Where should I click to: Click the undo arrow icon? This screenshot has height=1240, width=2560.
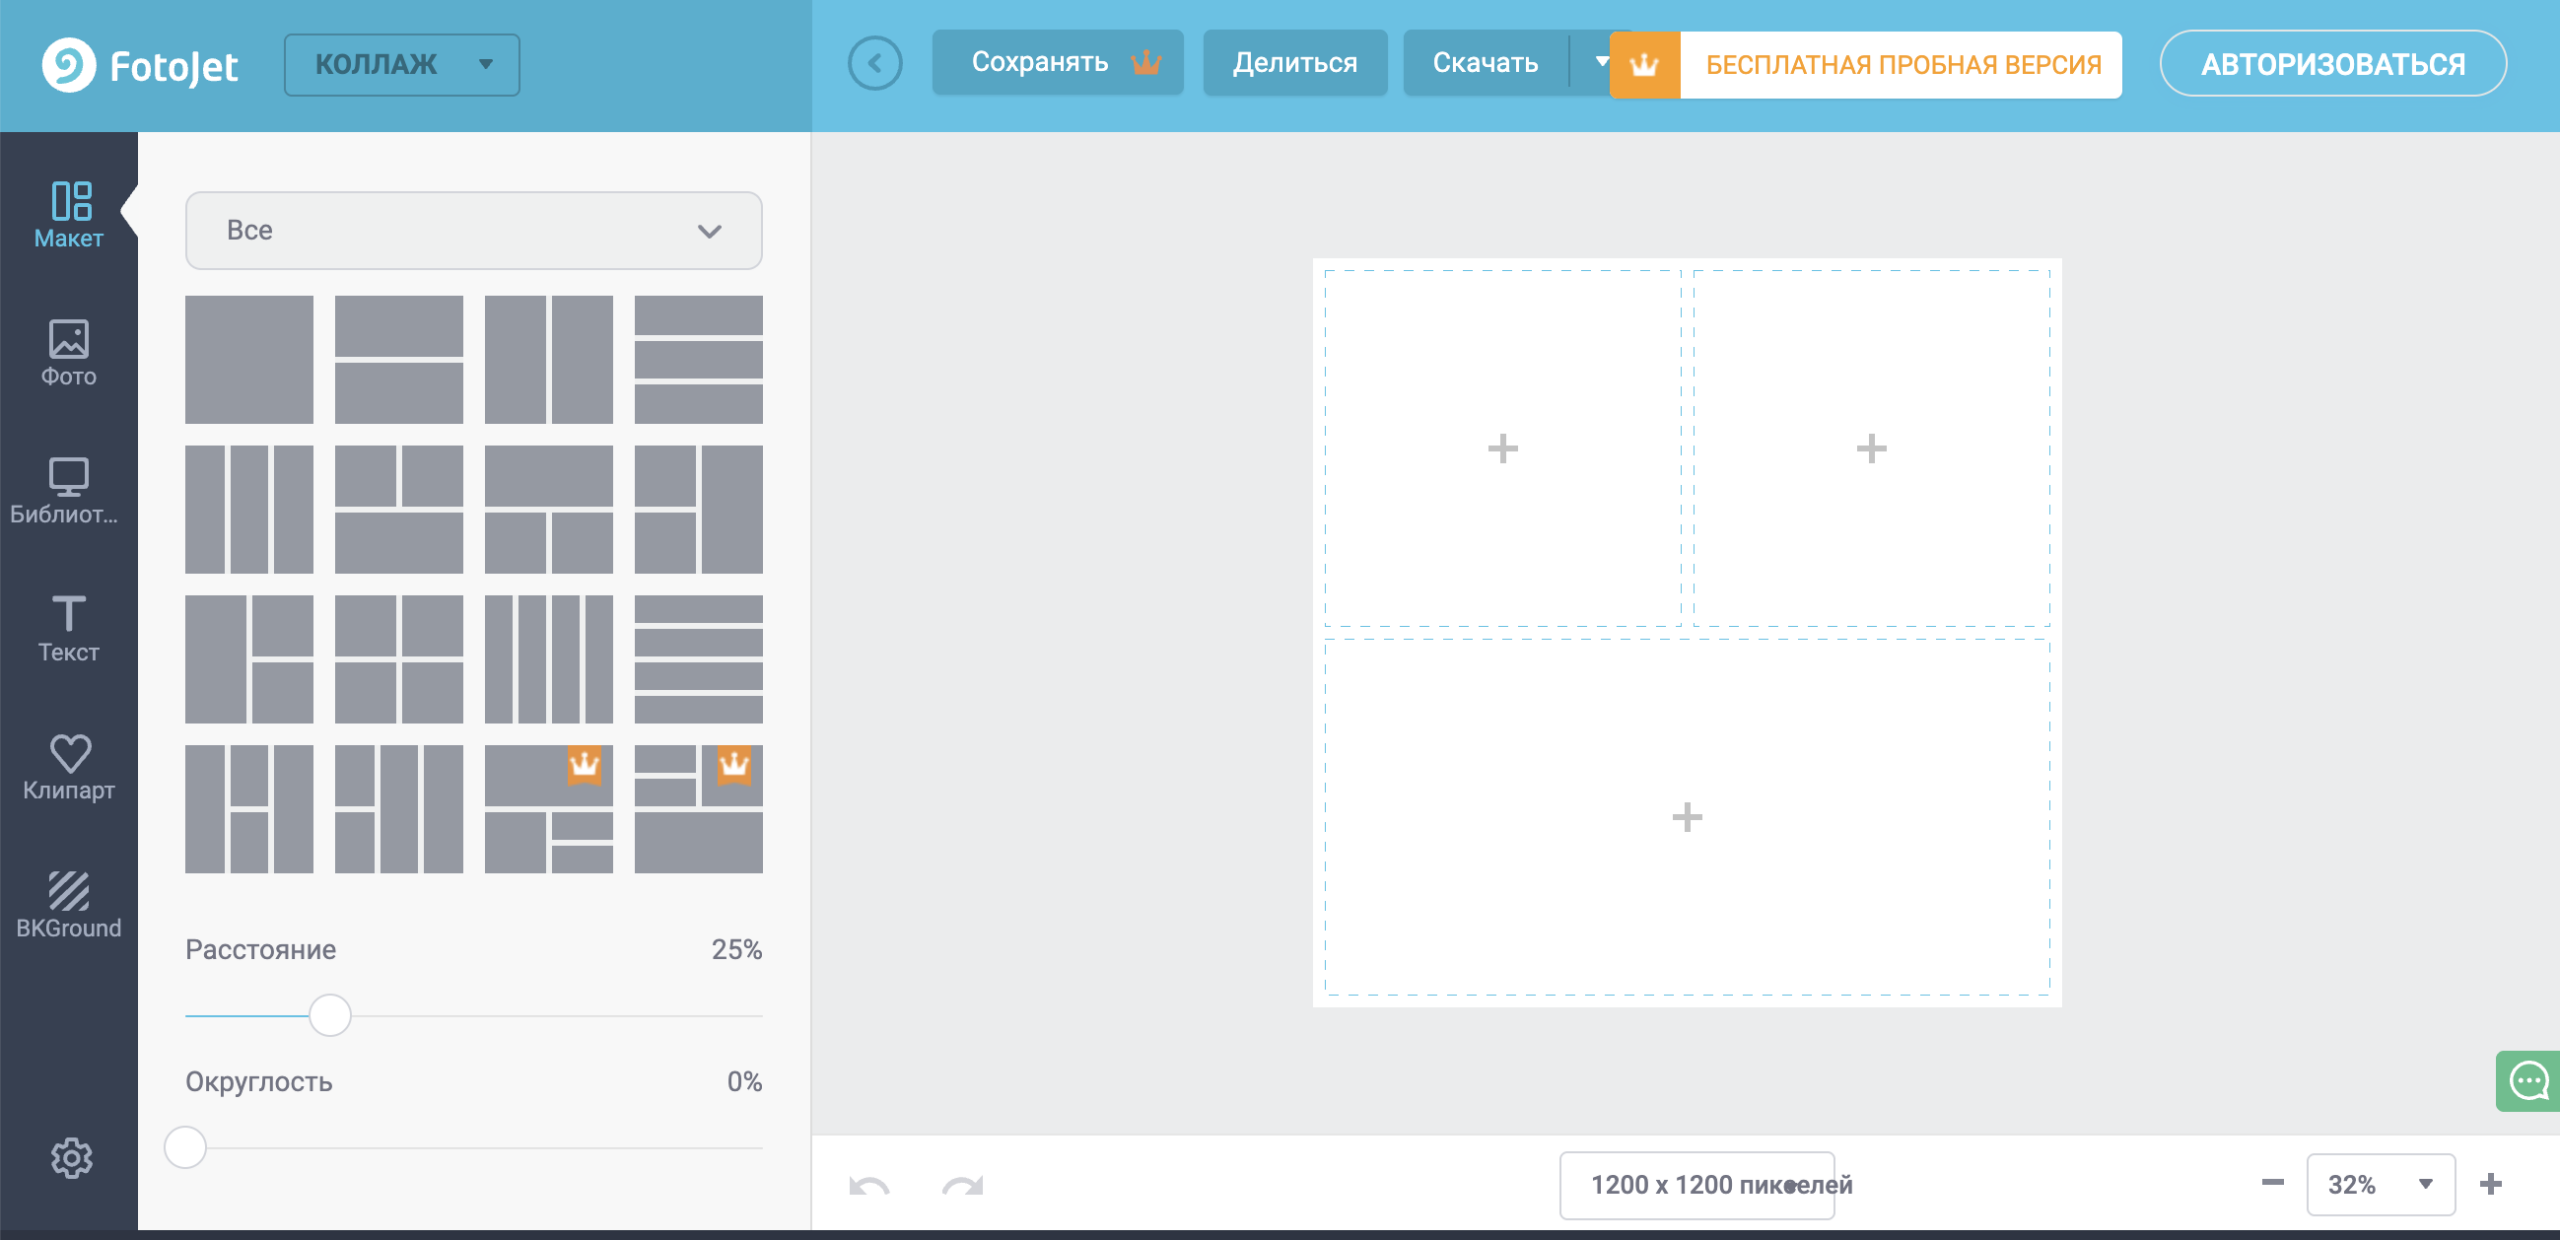click(869, 1186)
